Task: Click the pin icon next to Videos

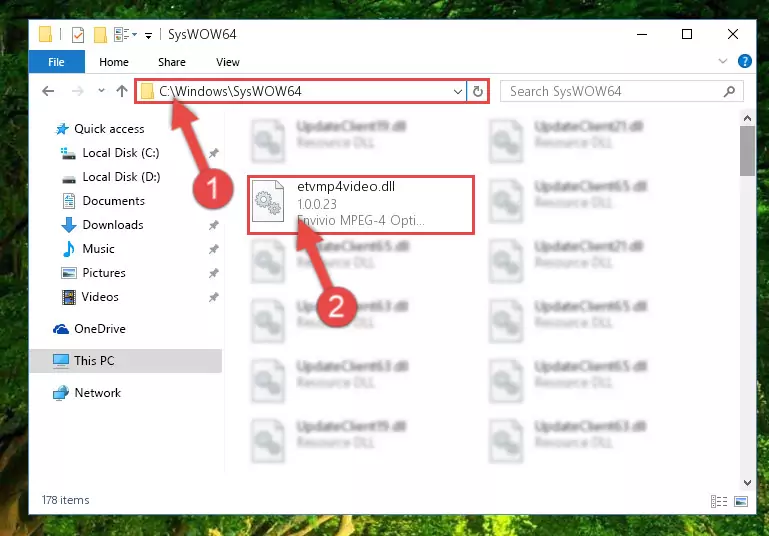Action: (x=213, y=297)
